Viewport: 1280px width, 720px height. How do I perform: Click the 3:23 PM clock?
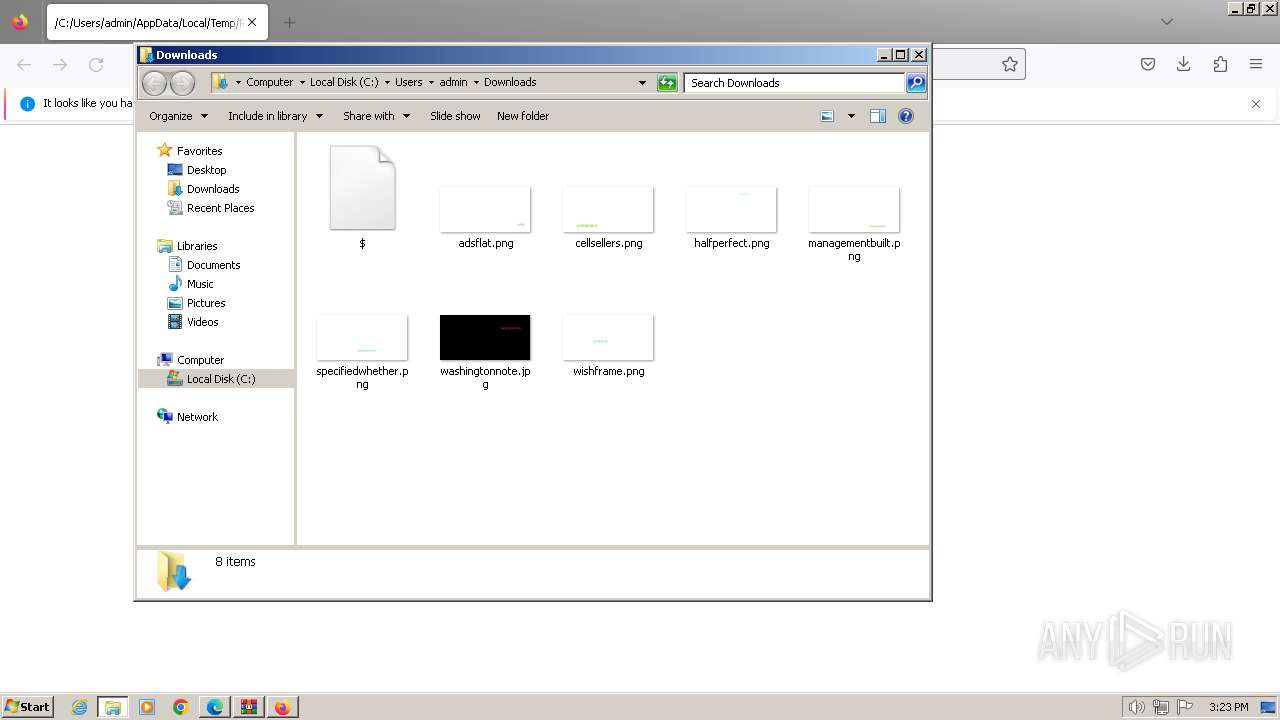pos(1228,707)
